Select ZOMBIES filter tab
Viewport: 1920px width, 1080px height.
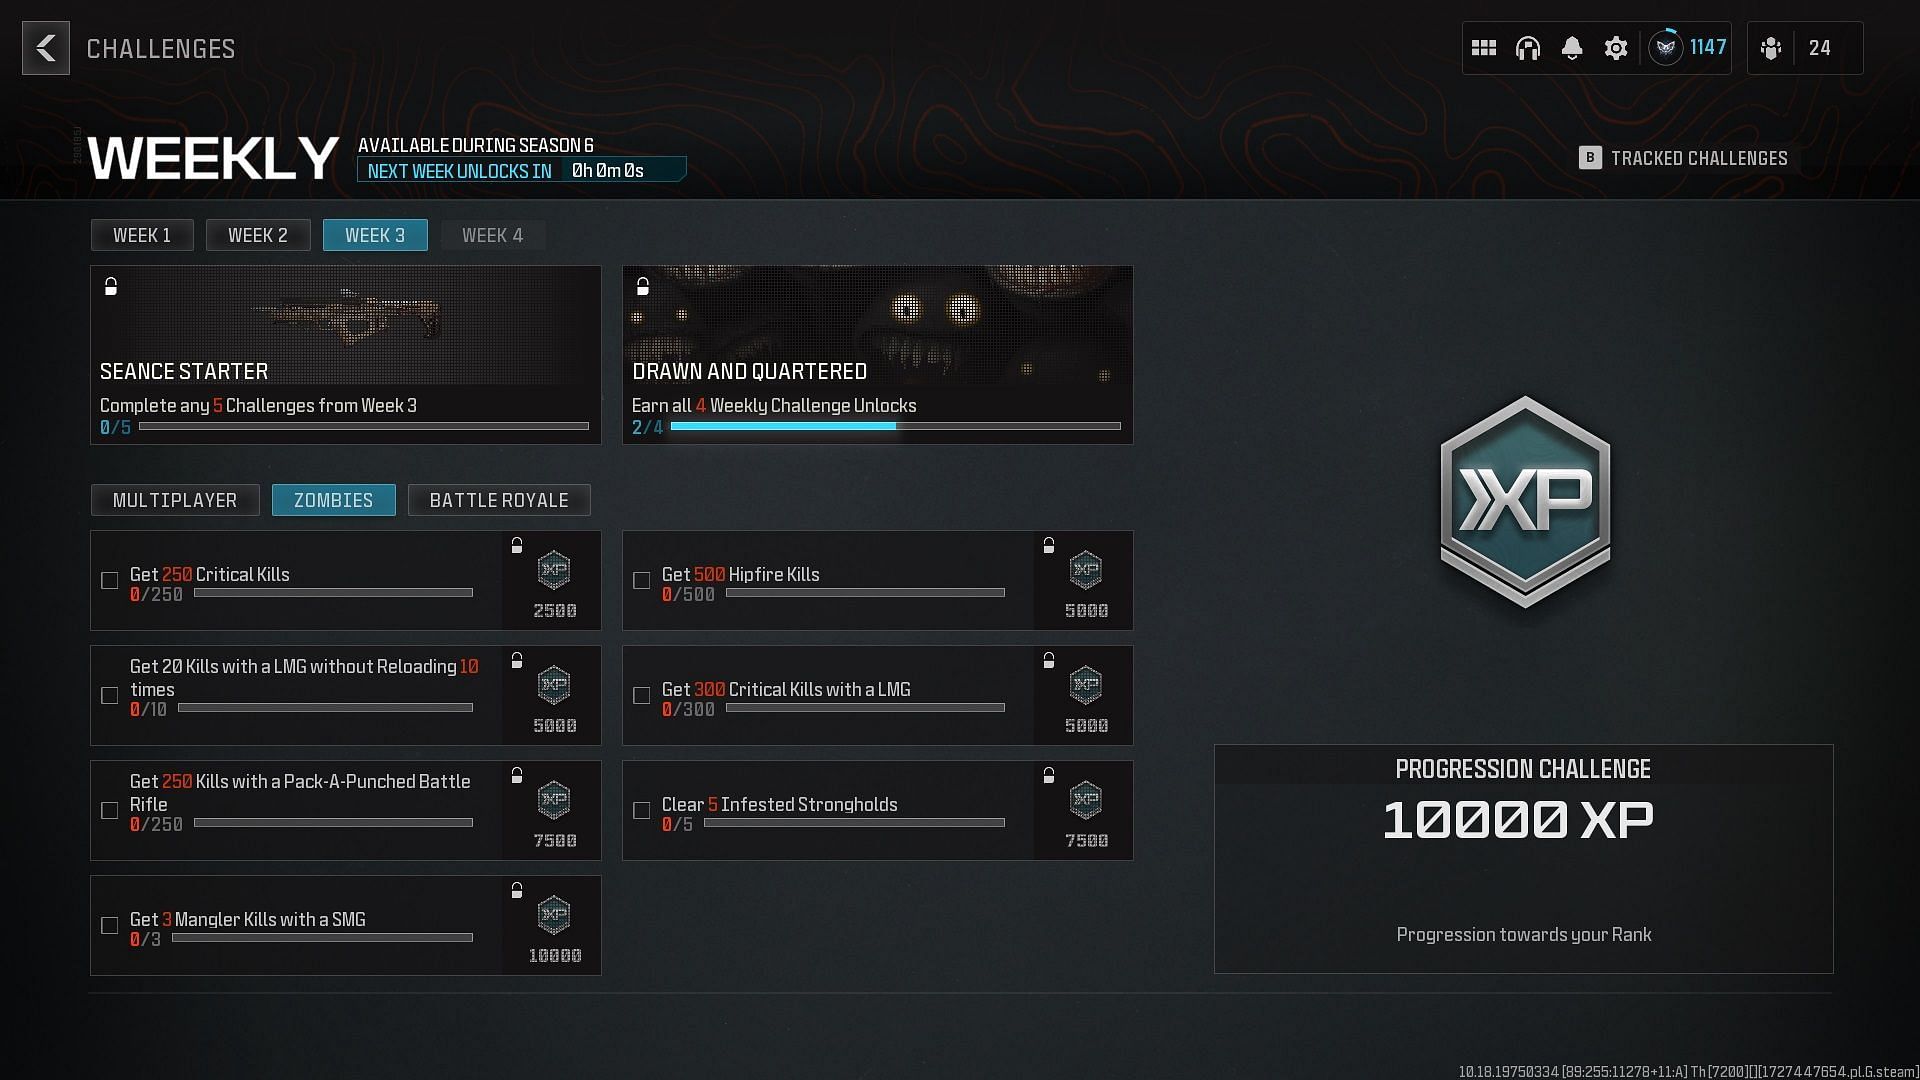[334, 500]
